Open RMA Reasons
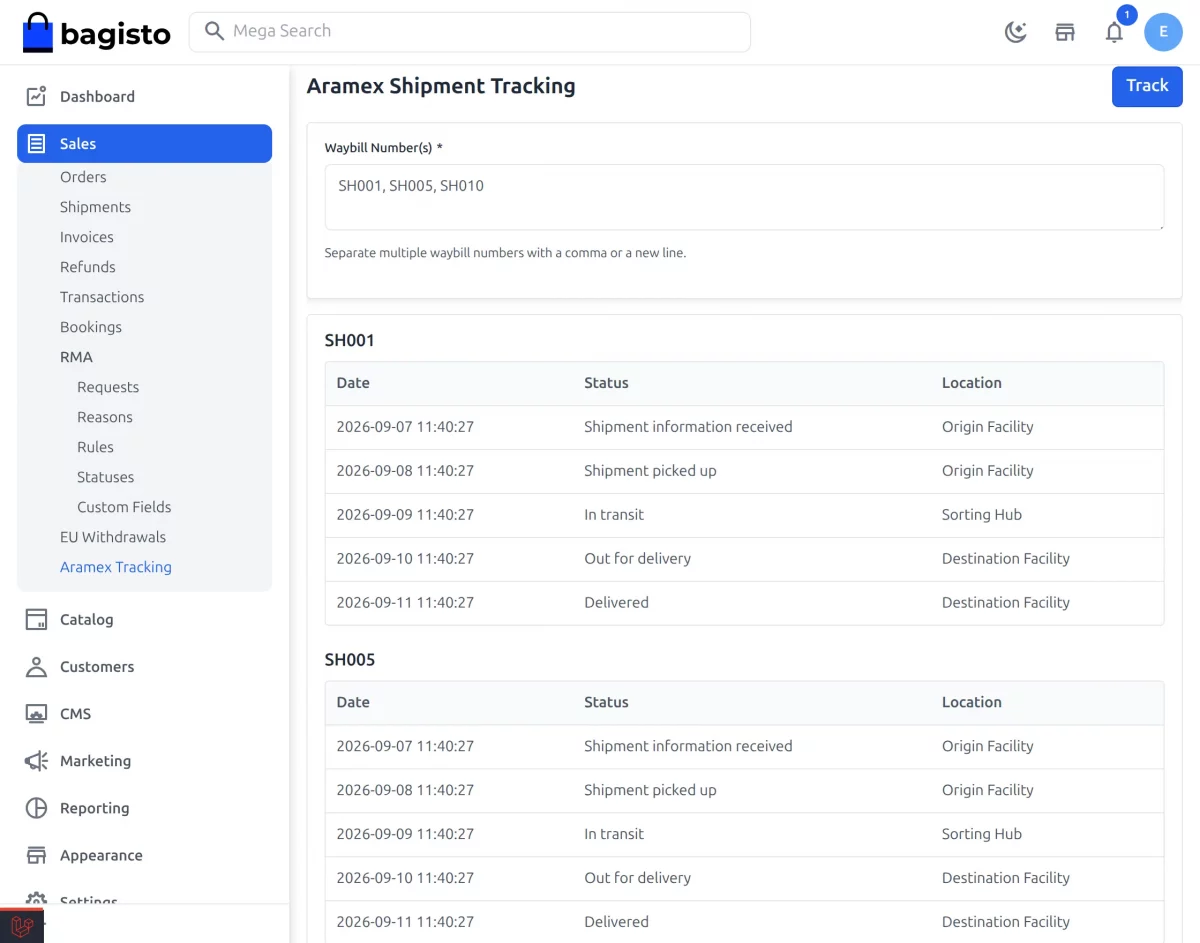Viewport: 1200px width, 943px height. [x=105, y=417]
